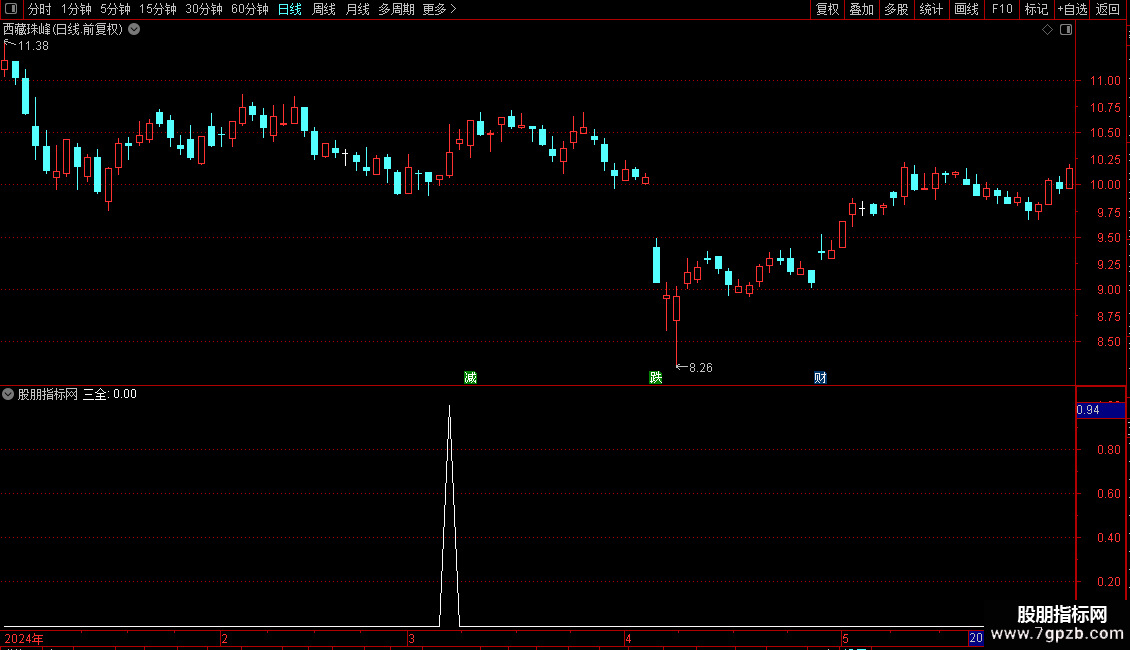
Task: Click the 11.38 high price label
Action: click(x=33, y=45)
